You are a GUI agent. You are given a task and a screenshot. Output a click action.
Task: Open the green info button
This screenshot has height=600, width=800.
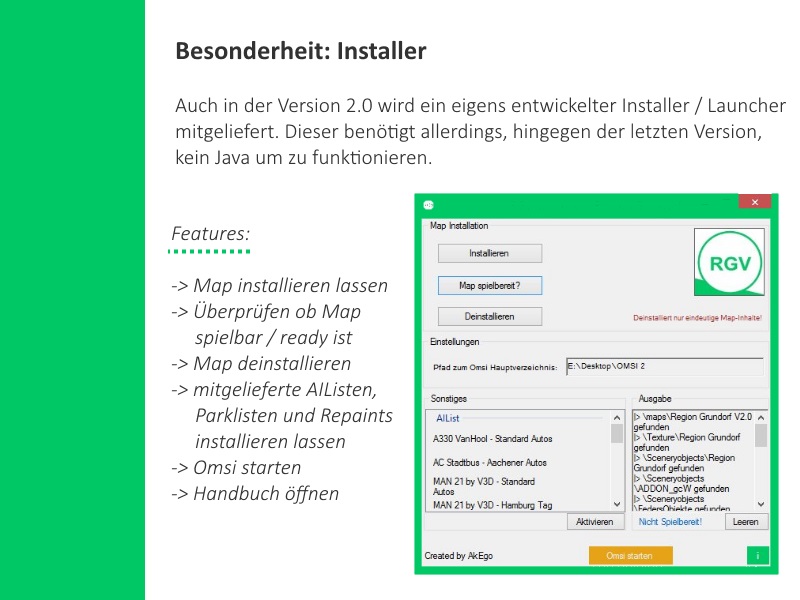(x=757, y=555)
